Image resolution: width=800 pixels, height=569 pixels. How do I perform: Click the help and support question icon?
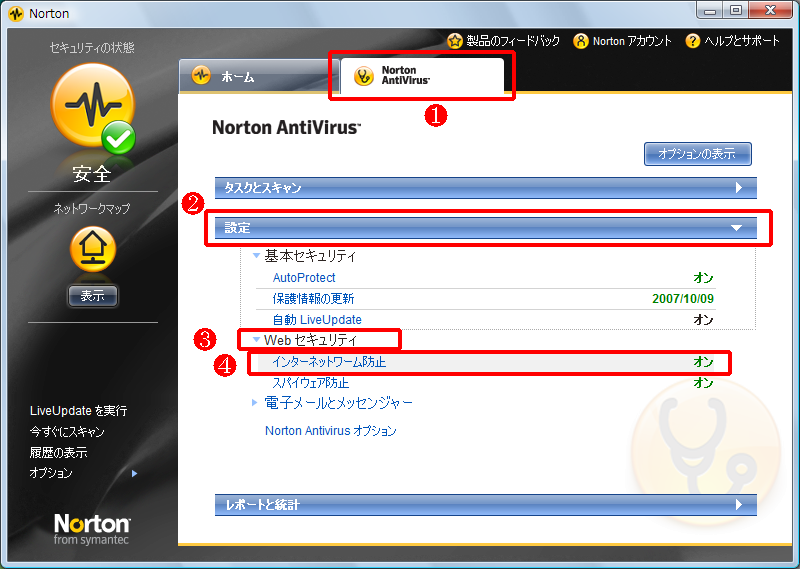click(692, 41)
